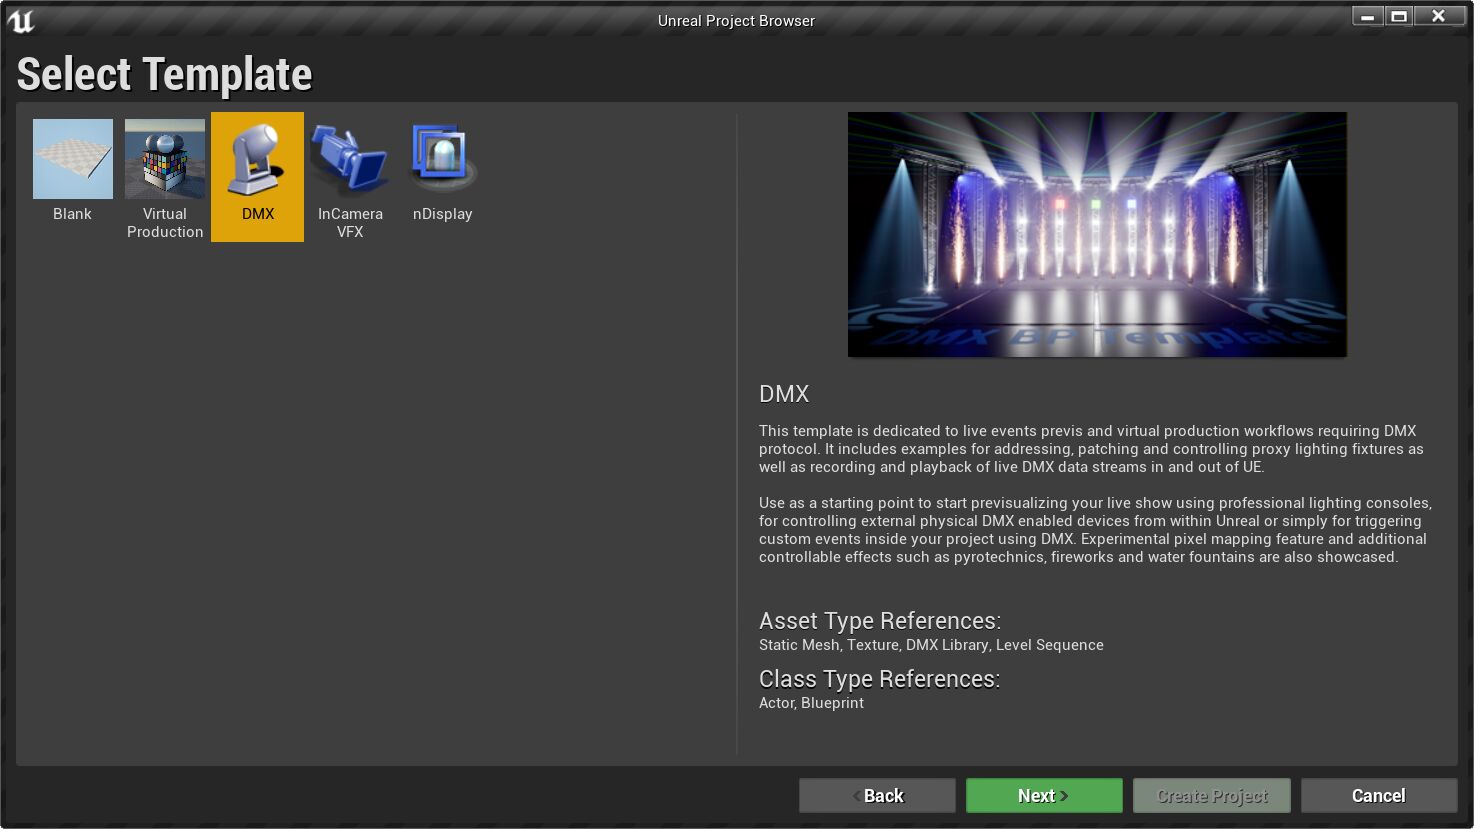The image size is (1474, 829).
Task: Open the DMX BP Template preview image
Action: (1097, 233)
